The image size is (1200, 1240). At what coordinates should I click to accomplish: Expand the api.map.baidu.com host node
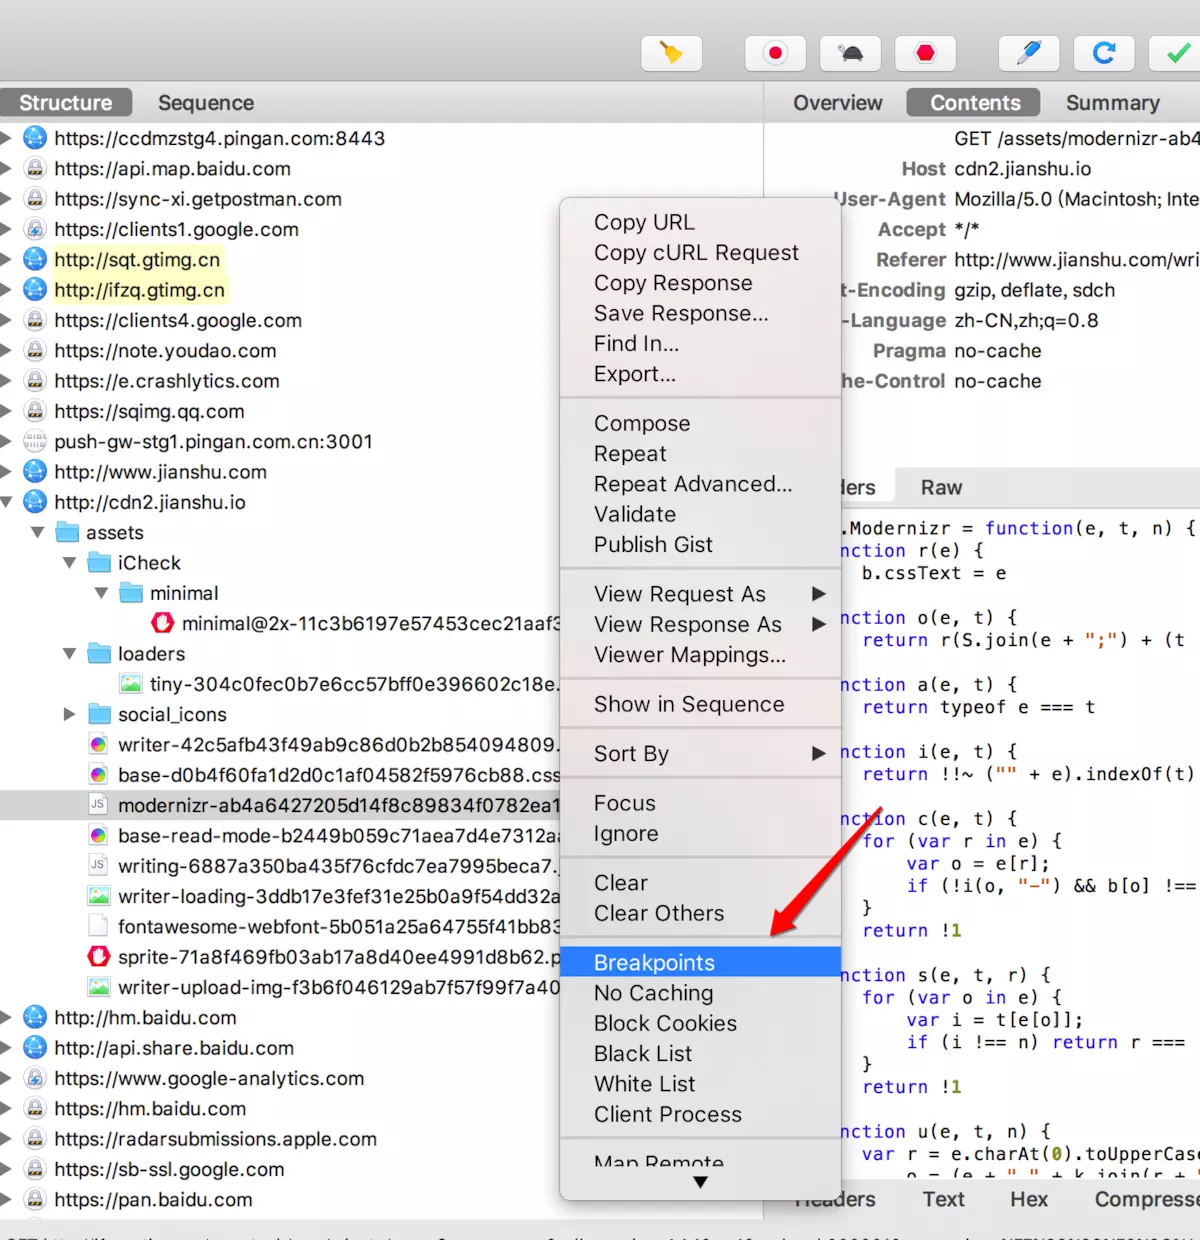coord(6,168)
